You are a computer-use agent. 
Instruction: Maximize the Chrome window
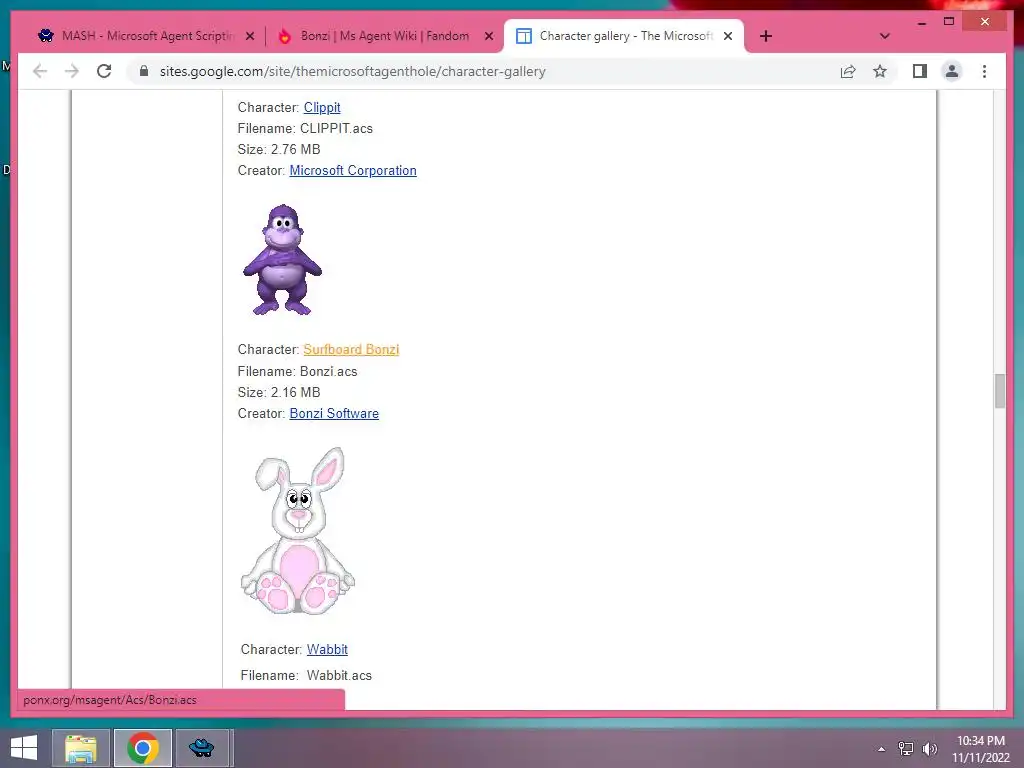(x=949, y=22)
